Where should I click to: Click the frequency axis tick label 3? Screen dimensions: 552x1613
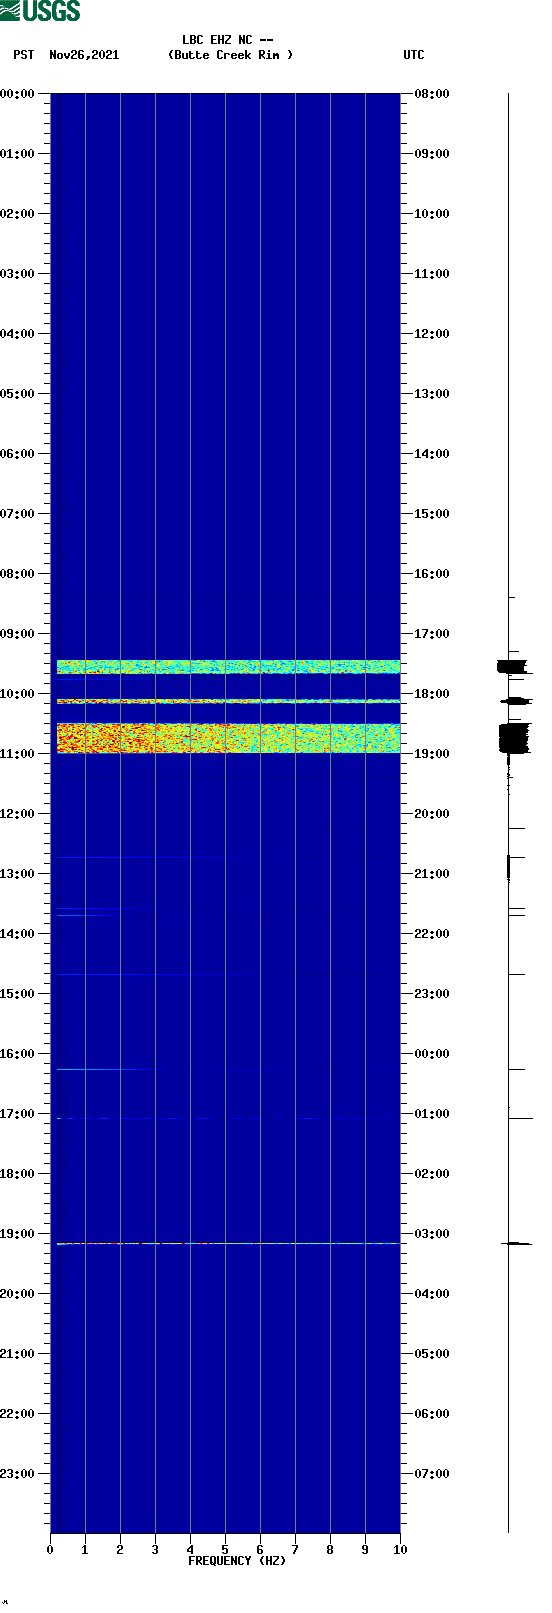[155, 1550]
